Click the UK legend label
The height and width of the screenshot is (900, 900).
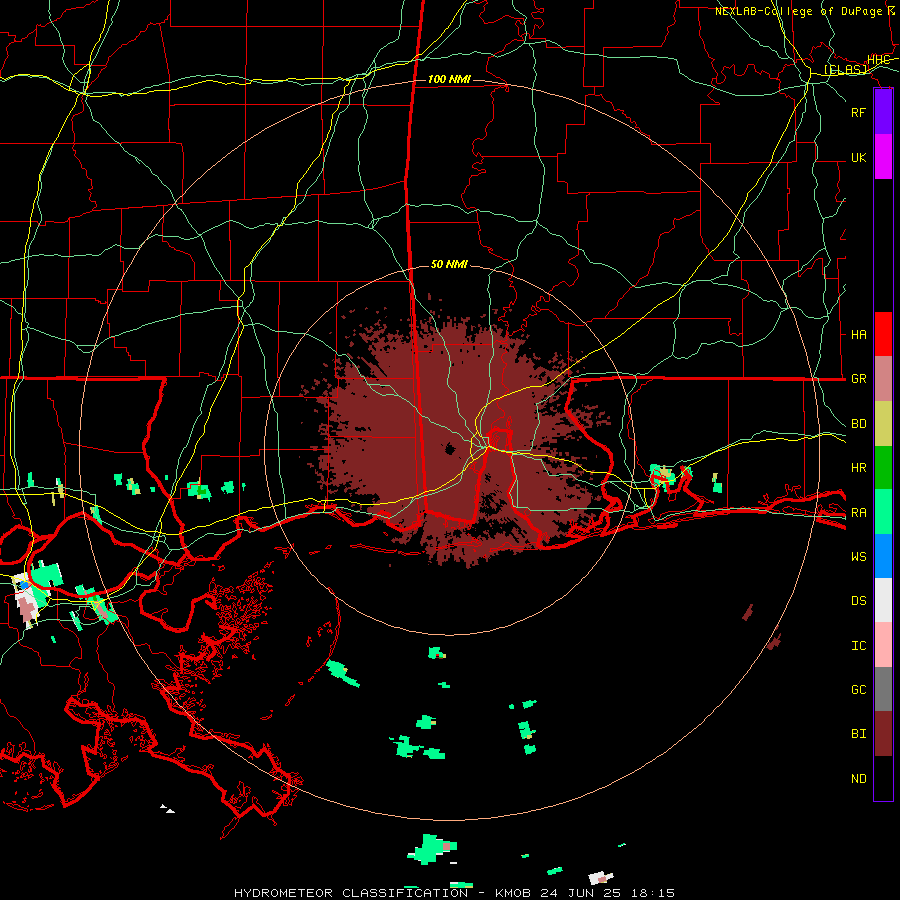(x=859, y=157)
